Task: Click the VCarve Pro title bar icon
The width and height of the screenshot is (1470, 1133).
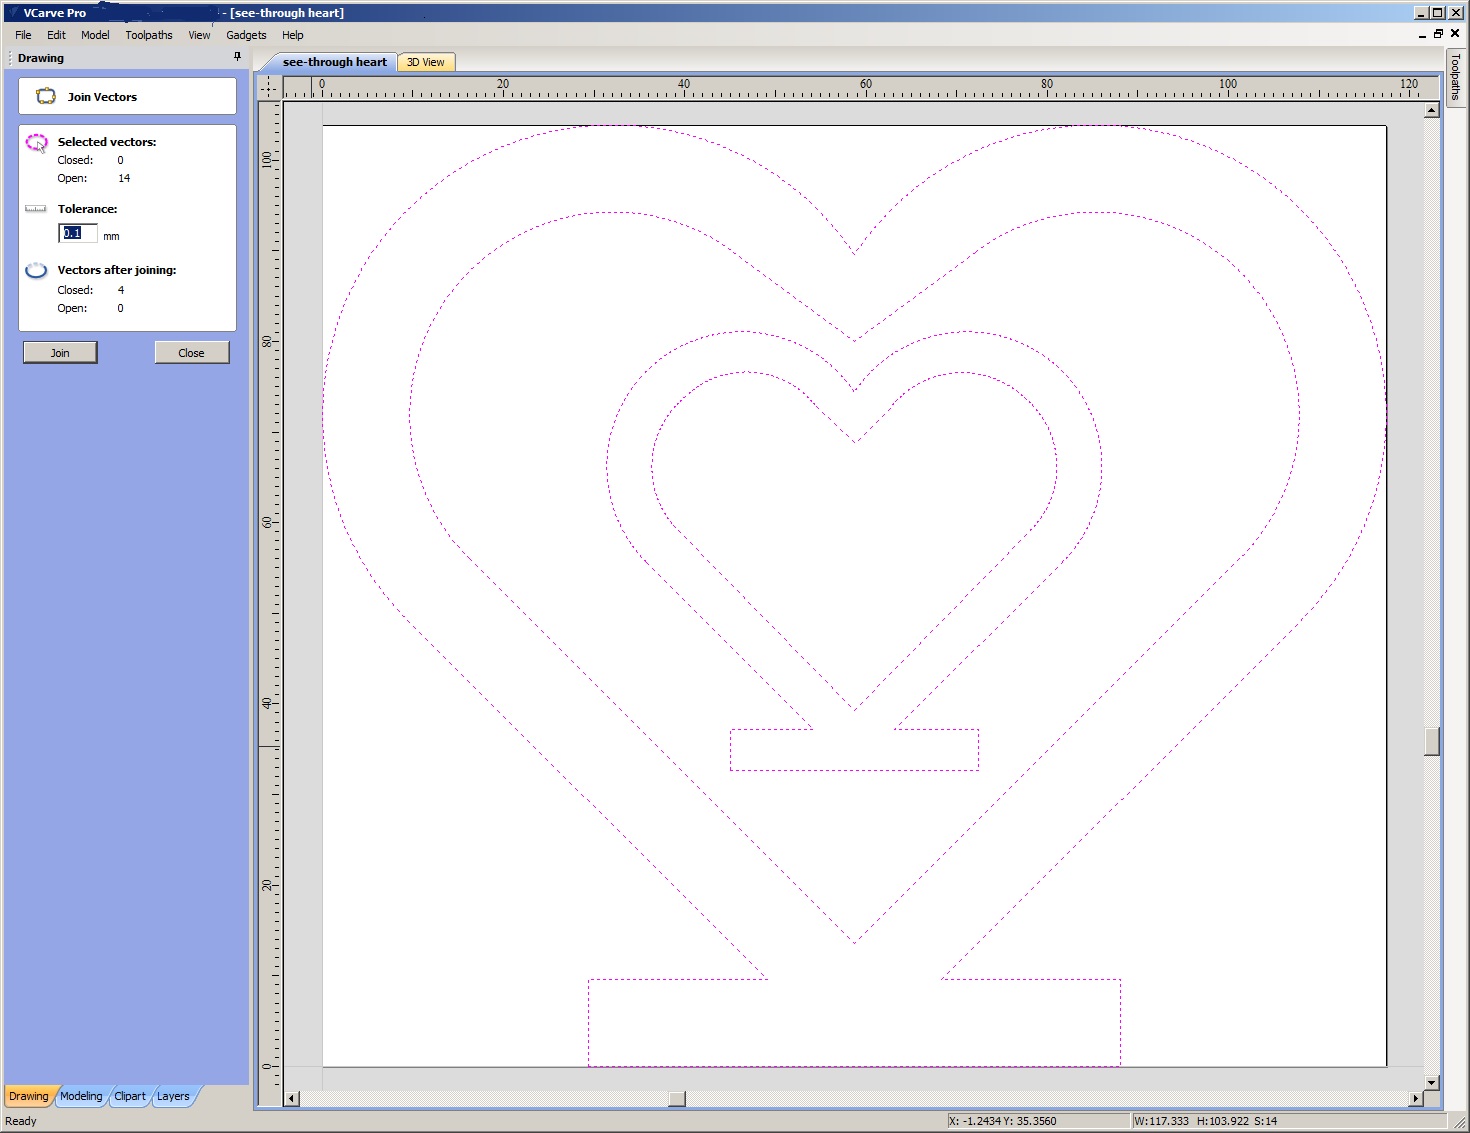Action: (x=13, y=13)
